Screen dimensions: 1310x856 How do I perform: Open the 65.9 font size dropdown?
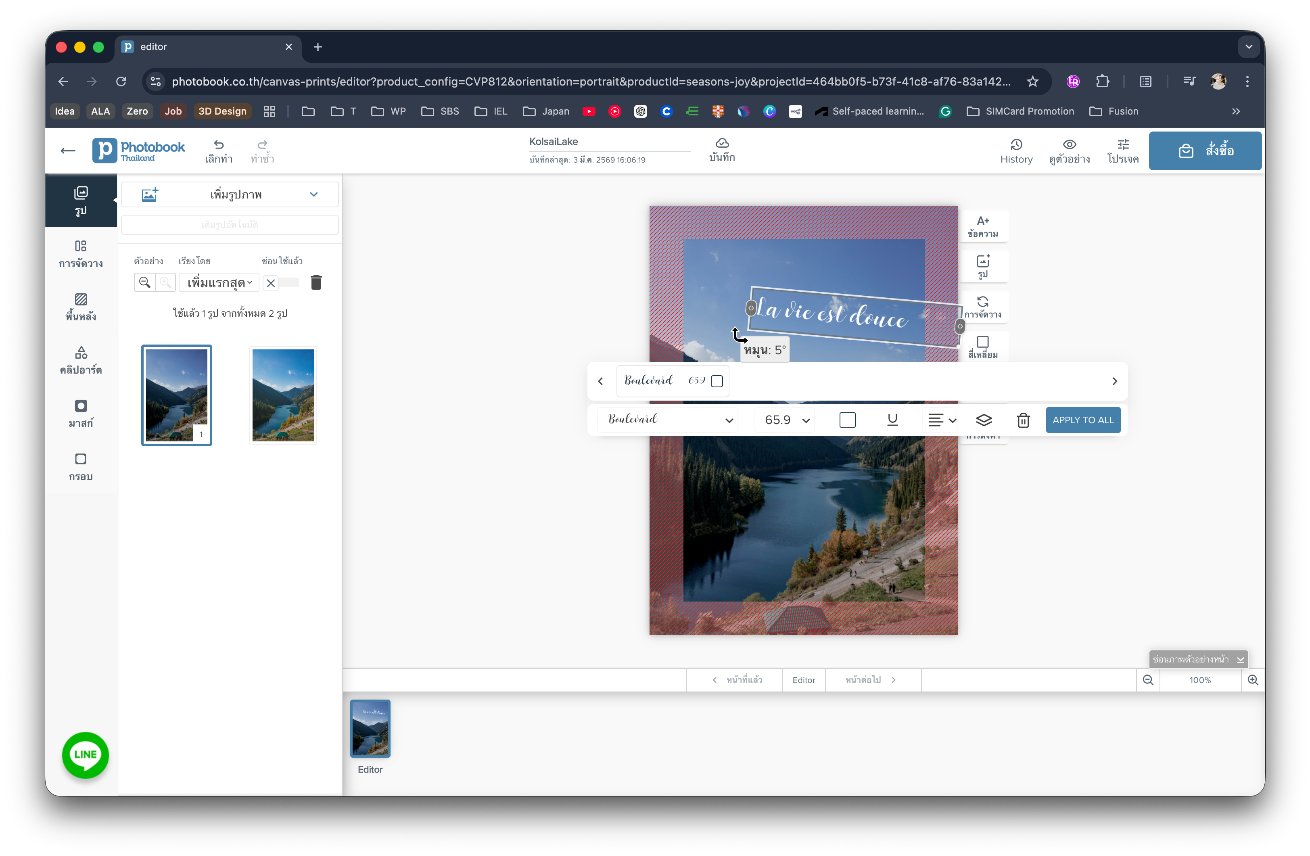(x=786, y=420)
